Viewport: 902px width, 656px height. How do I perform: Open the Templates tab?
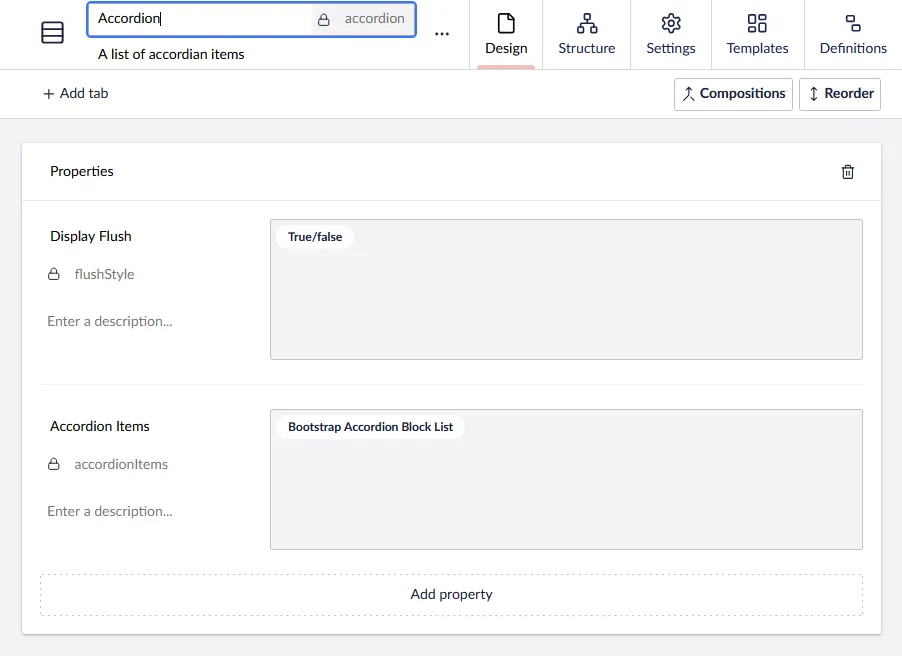point(757,35)
